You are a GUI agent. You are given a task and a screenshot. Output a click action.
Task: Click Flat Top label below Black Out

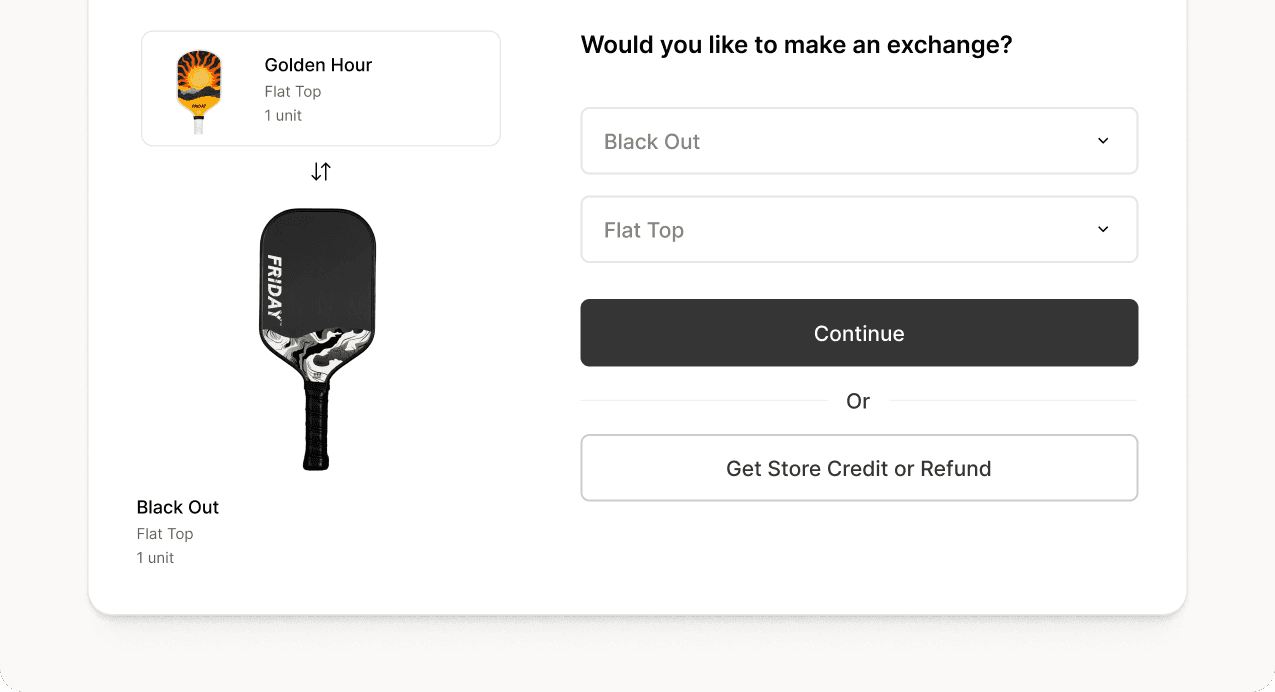(x=165, y=534)
